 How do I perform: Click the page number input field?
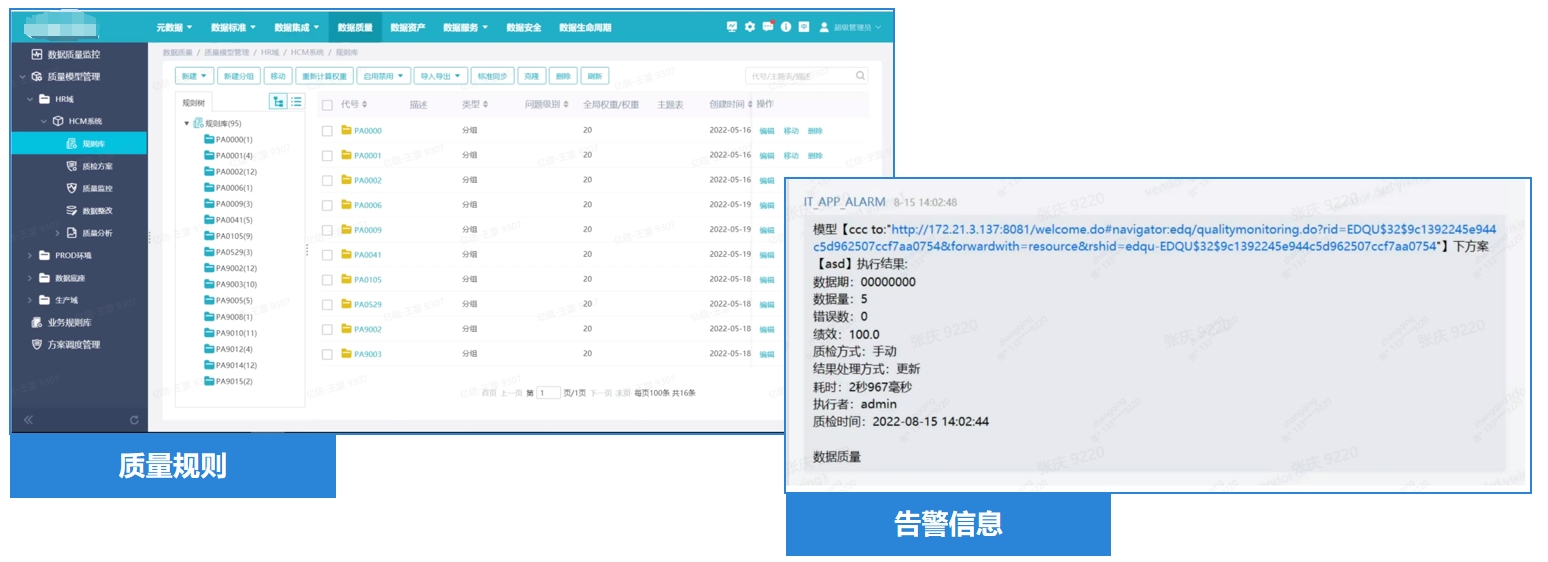[548, 394]
